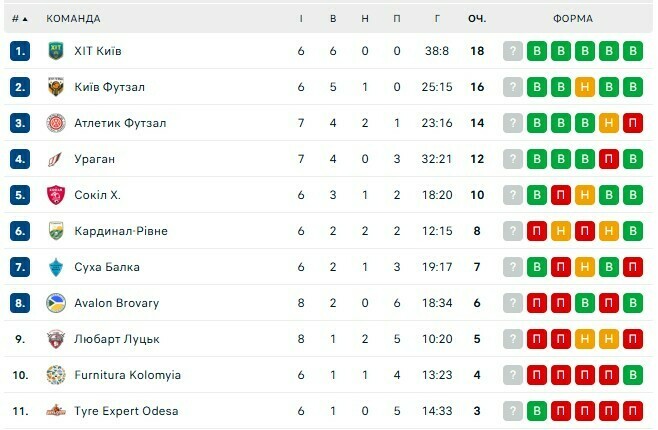Click the Furnitura Kolomyia team logo
This screenshot has width=658, height=430.
(55, 375)
